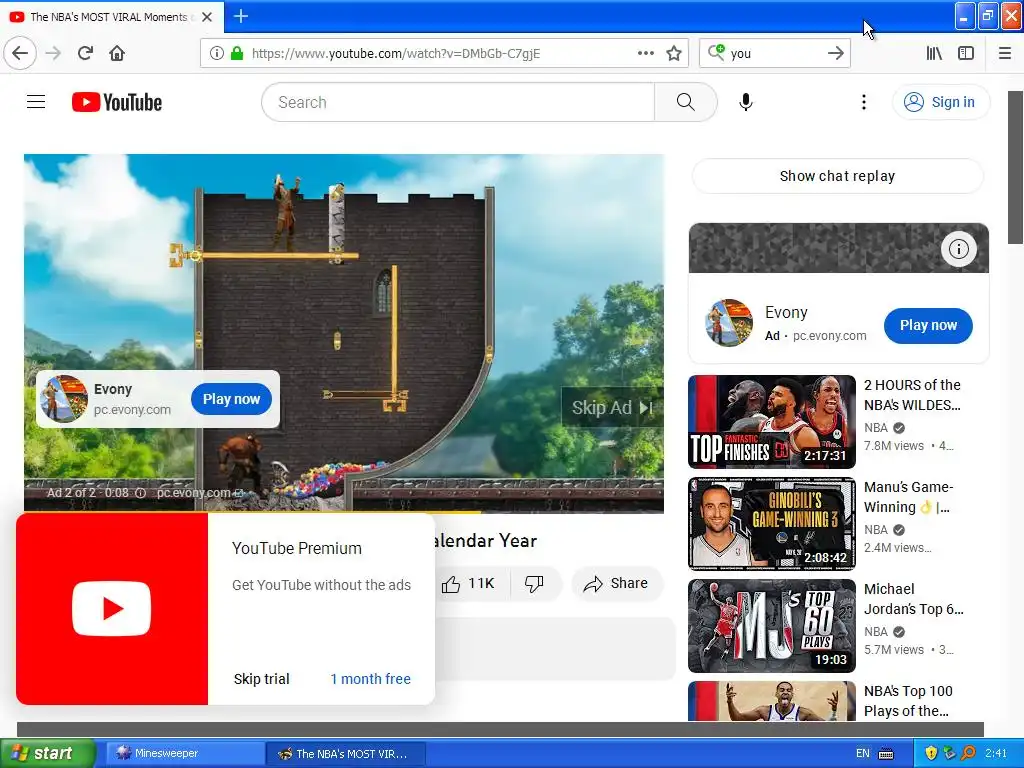Reload the page with the refresh icon

tap(85, 53)
